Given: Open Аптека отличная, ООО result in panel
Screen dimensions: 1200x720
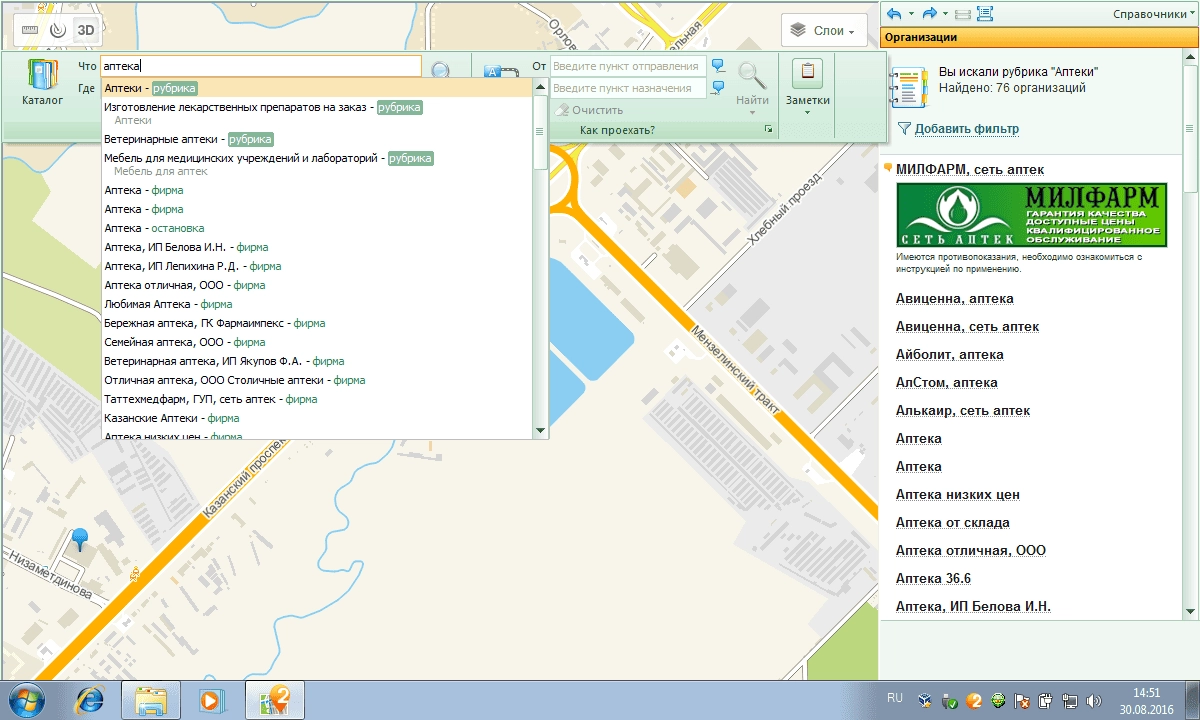Looking at the screenshot, I should (x=971, y=551).
